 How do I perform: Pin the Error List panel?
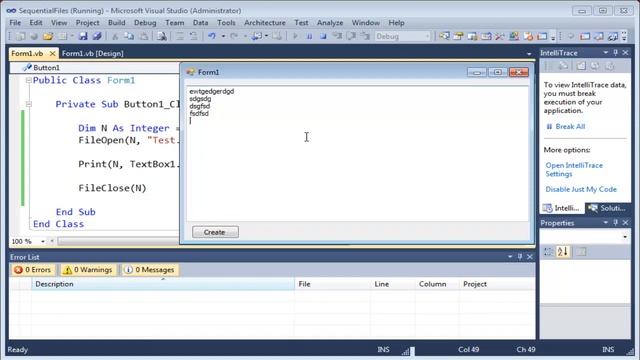pyautogui.click(x=520, y=257)
